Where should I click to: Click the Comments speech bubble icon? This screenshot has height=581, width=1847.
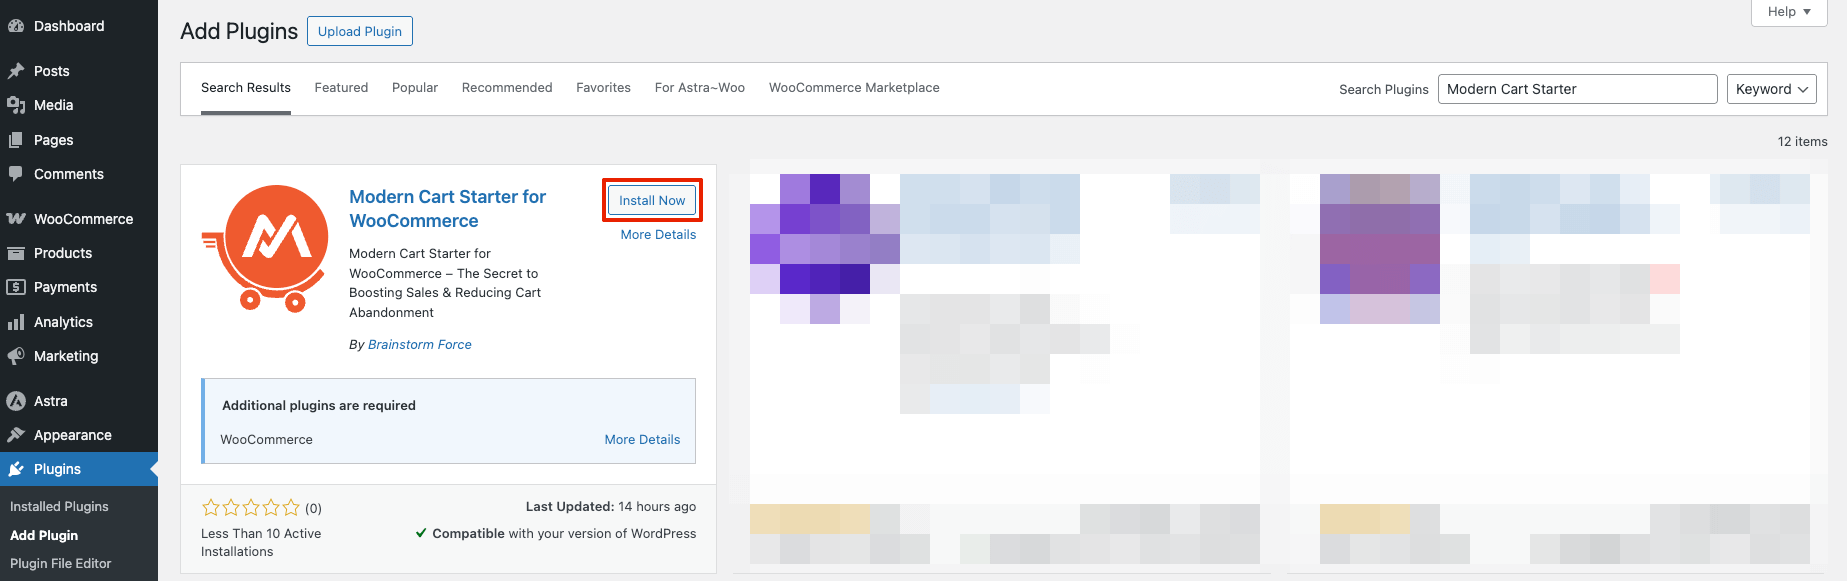pyautogui.click(x=16, y=174)
